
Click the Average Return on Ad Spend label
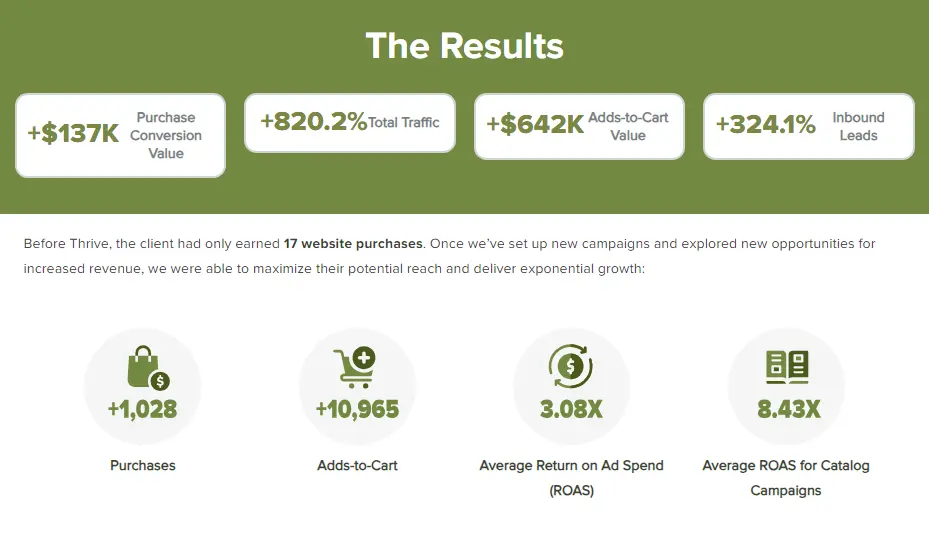pos(571,465)
